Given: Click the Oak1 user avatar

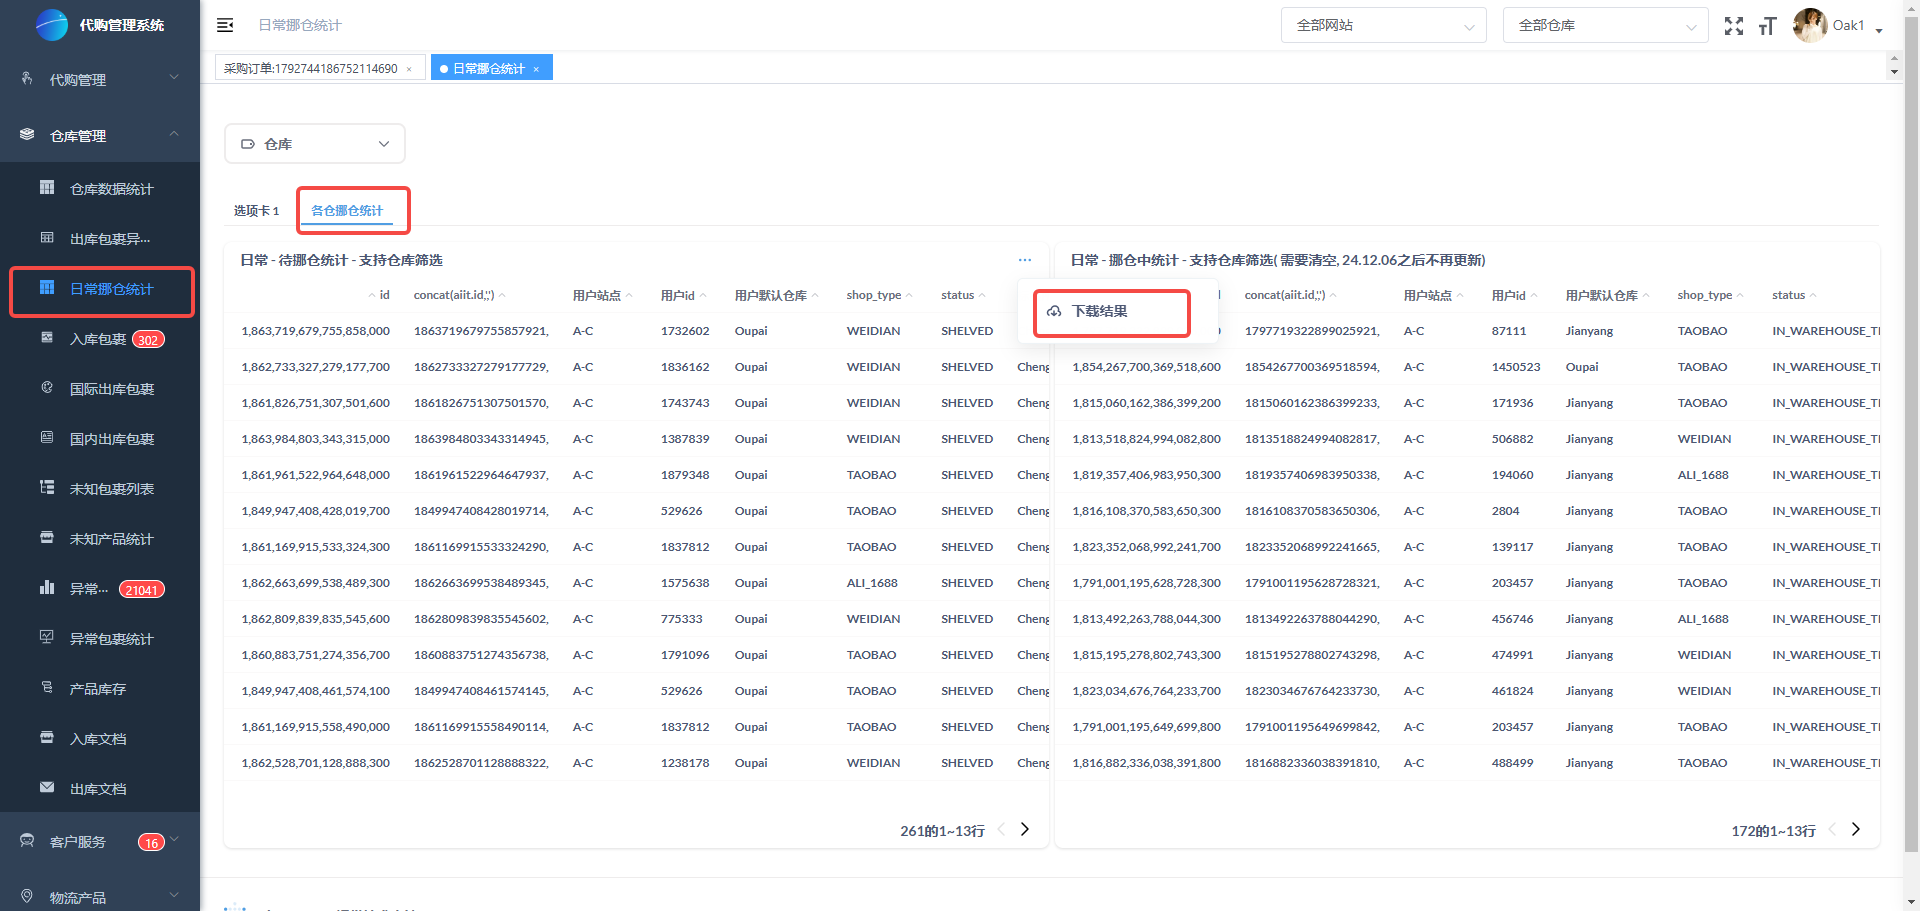Looking at the screenshot, I should coord(1809,25).
